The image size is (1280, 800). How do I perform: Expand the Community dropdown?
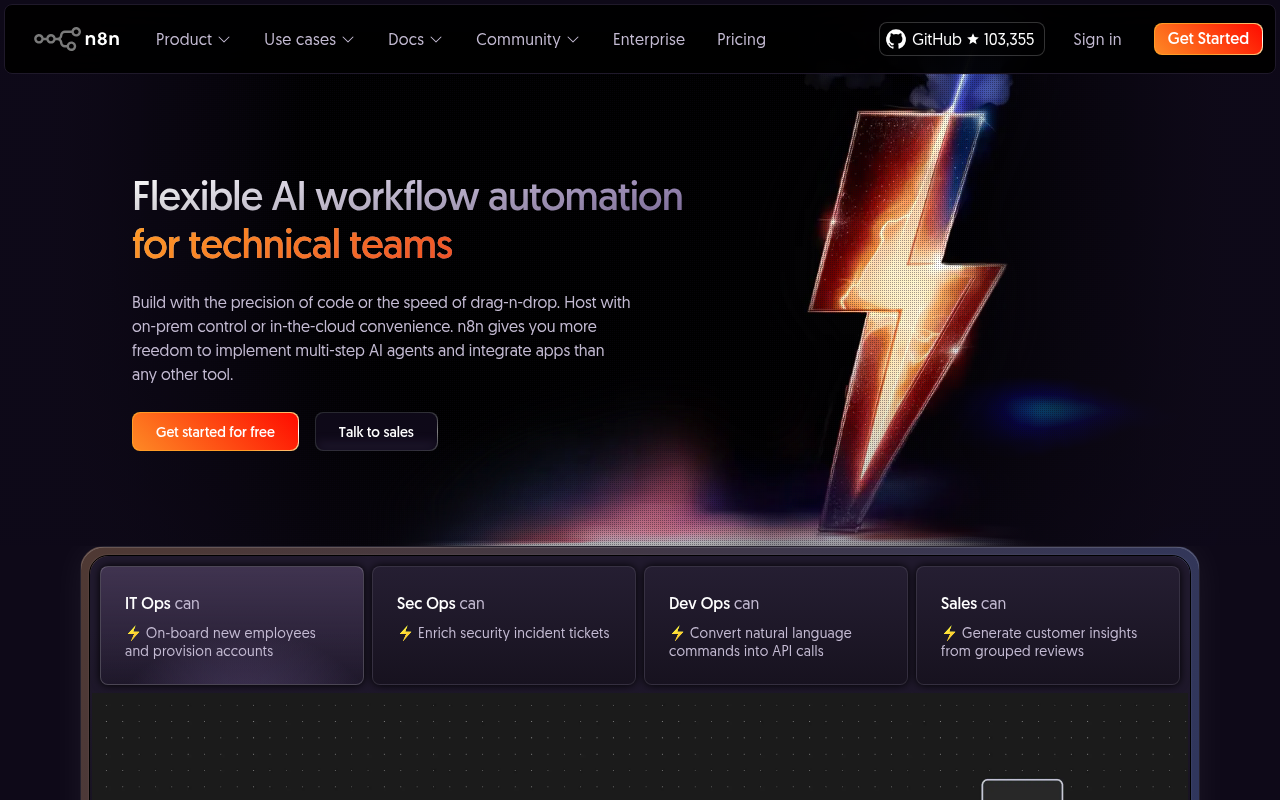click(527, 39)
